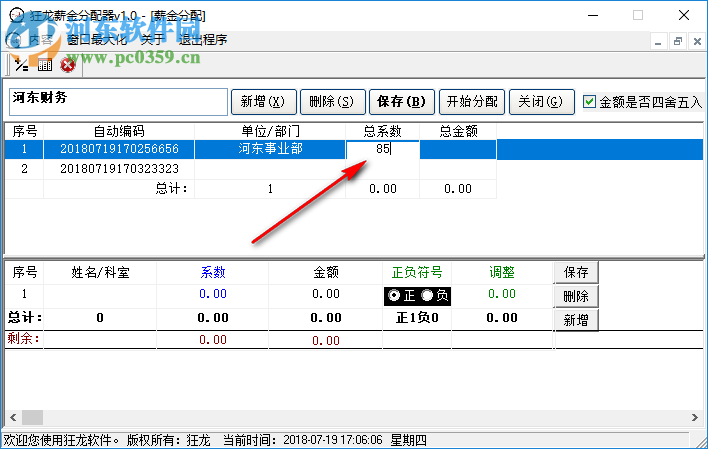The height and width of the screenshot is (449, 708).
Task: Click the 当前时间 status bar text
Action: tap(303, 440)
